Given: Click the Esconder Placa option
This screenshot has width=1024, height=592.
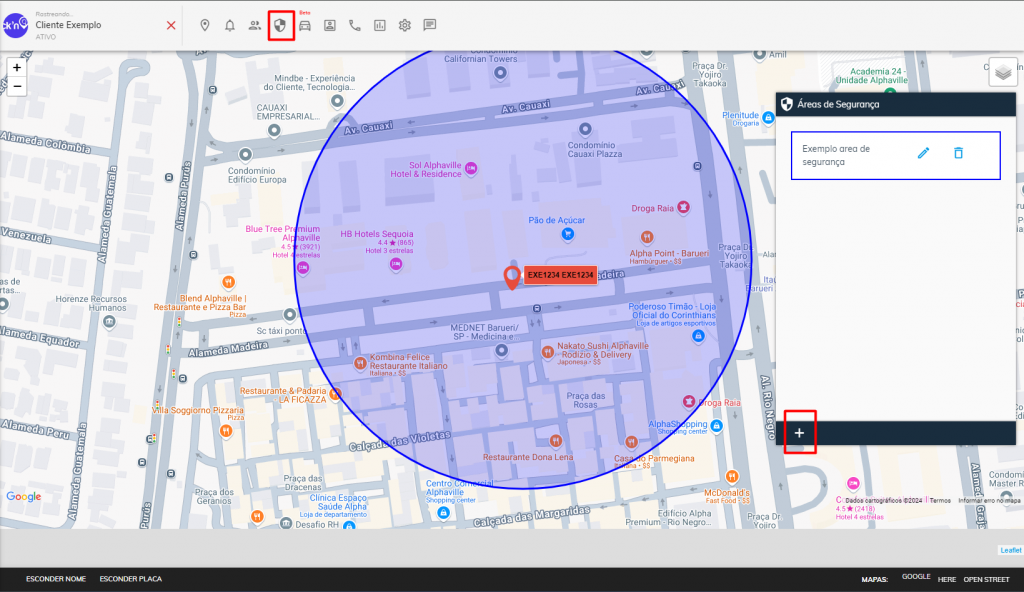Looking at the screenshot, I should [x=131, y=579].
